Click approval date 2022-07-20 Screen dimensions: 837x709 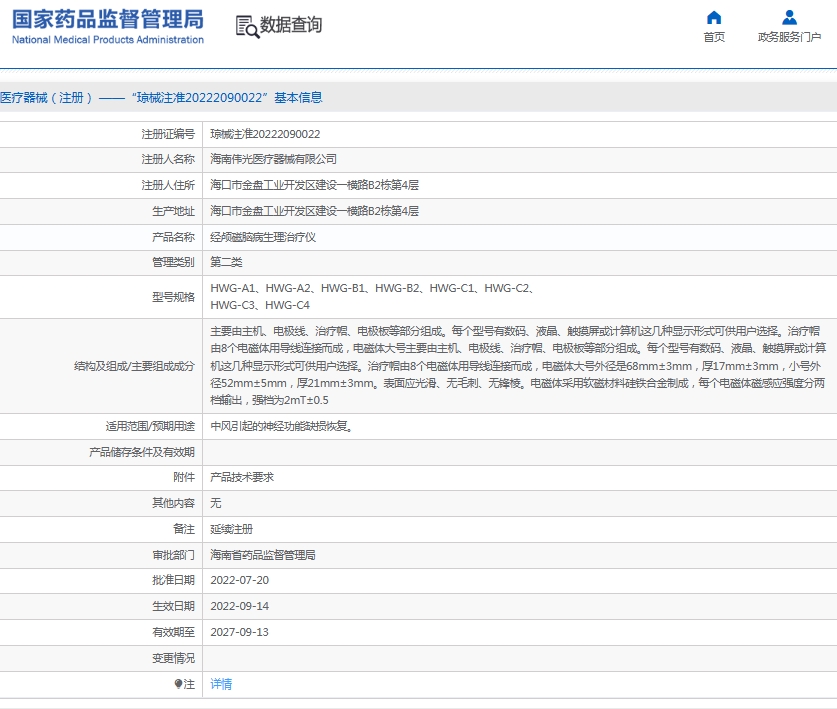click(240, 580)
